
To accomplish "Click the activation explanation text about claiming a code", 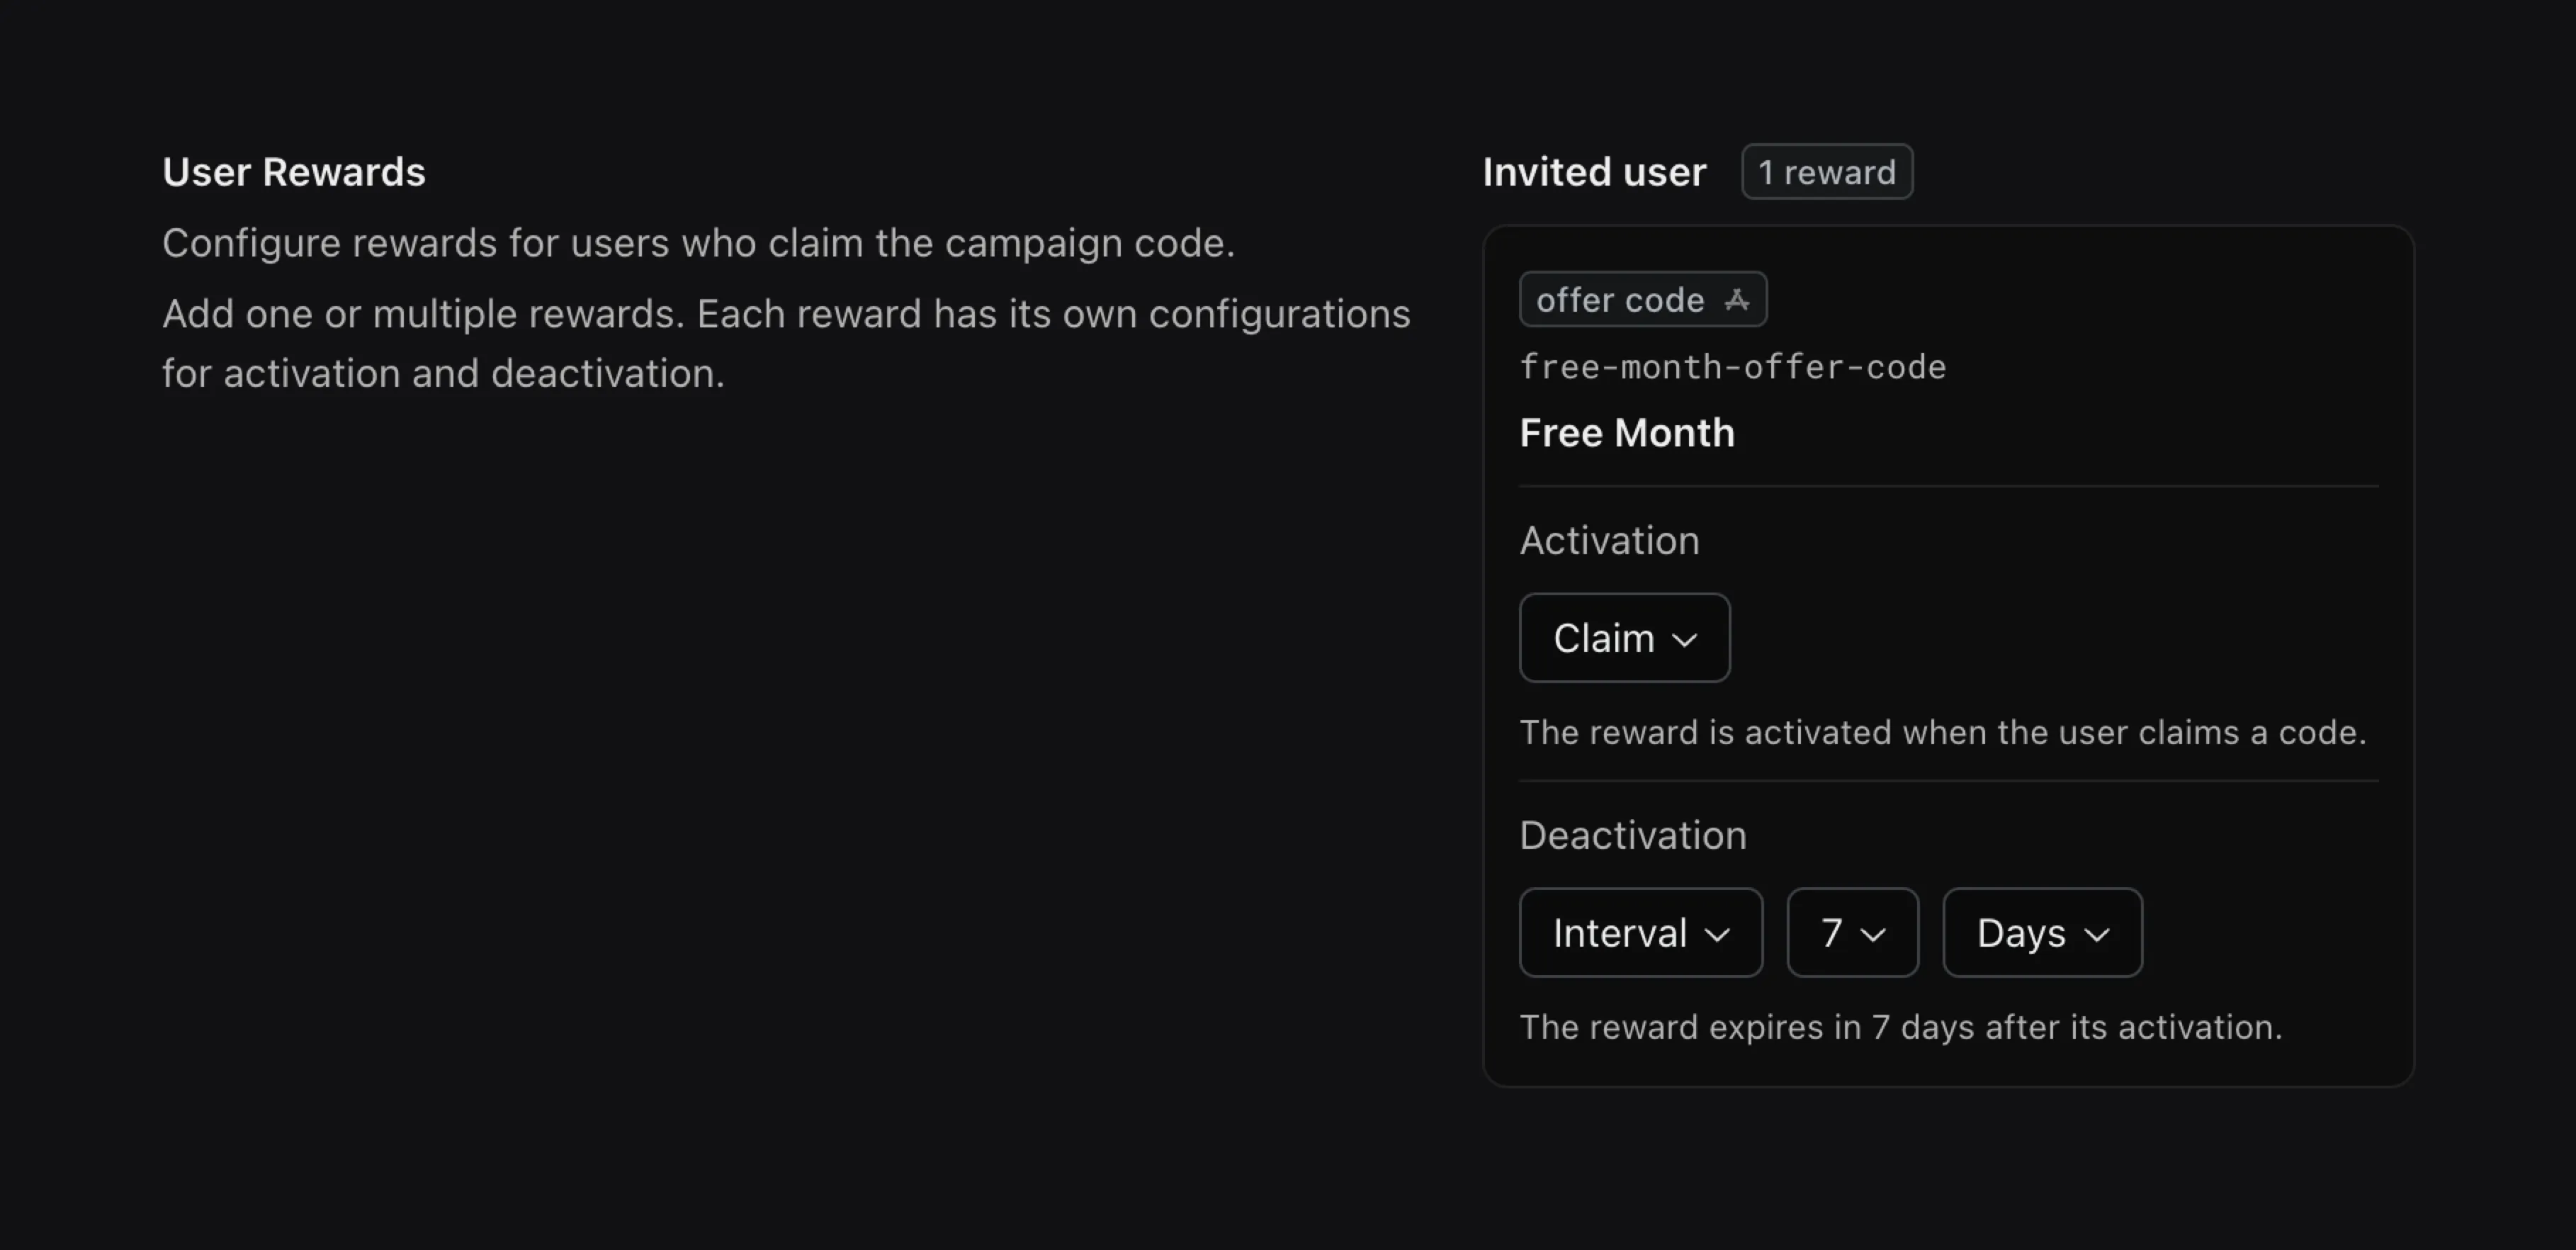I will 1942,732.
